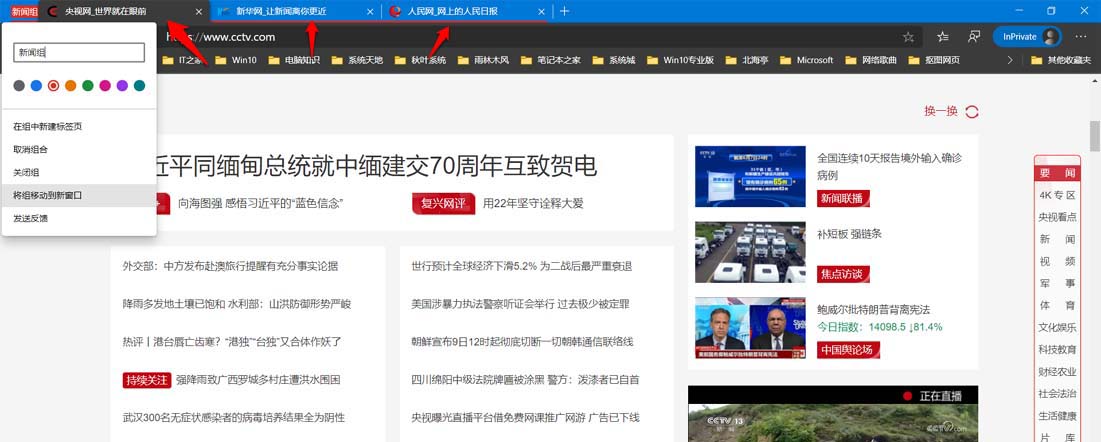Select 将组移动到新窗口 menu option

point(79,195)
